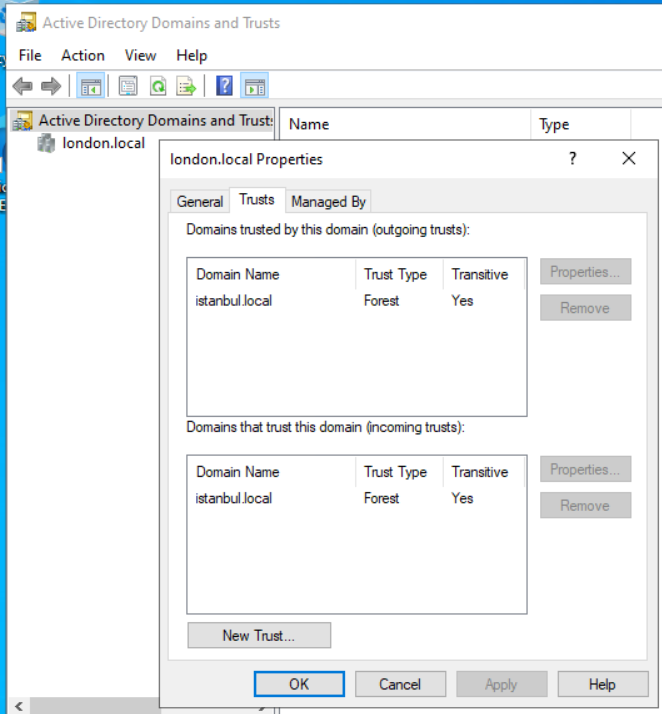Open the Action menu
Viewport: 662px width, 714px height.
pos(83,55)
